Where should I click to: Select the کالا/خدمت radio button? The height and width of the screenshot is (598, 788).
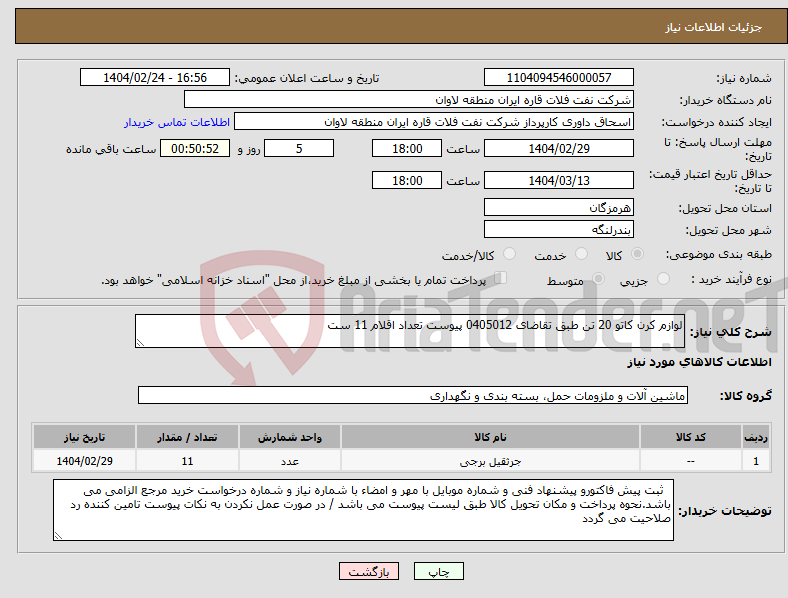(510, 254)
